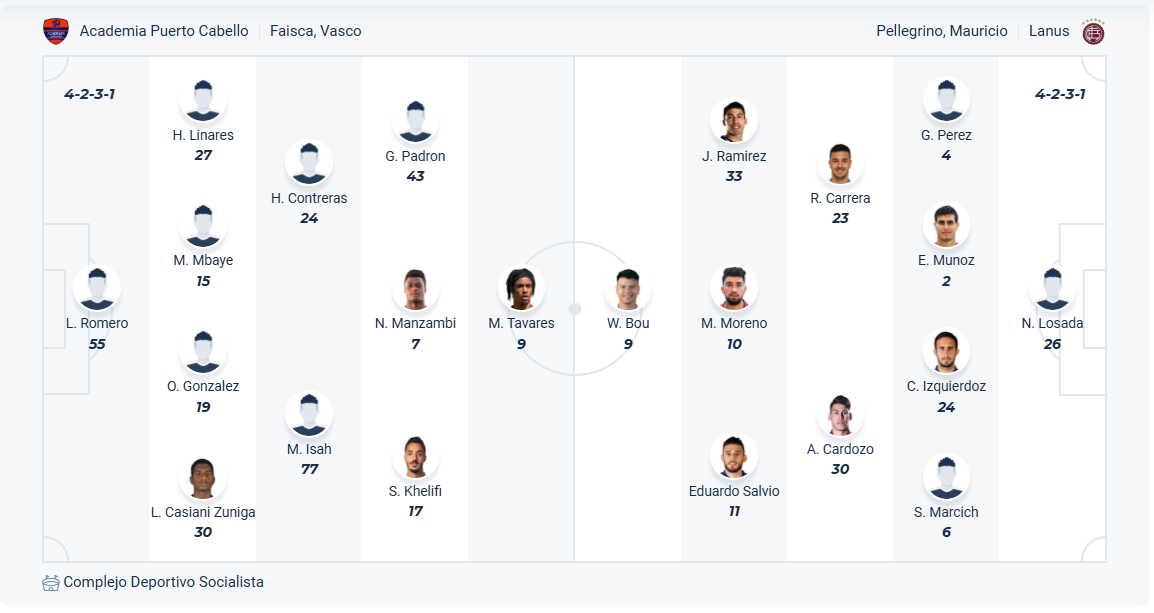Click N. Manzambi's player photo
1154x613 pixels.
pyautogui.click(x=415, y=289)
